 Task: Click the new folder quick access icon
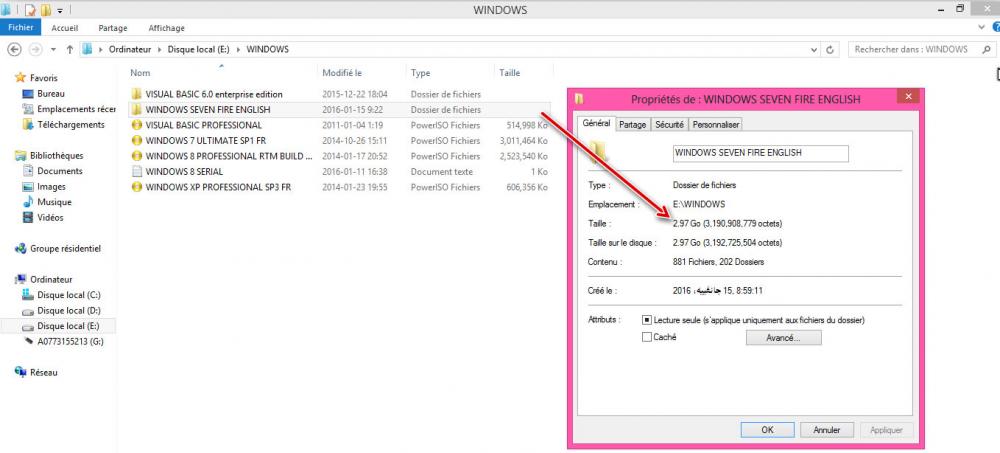click(x=46, y=10)
